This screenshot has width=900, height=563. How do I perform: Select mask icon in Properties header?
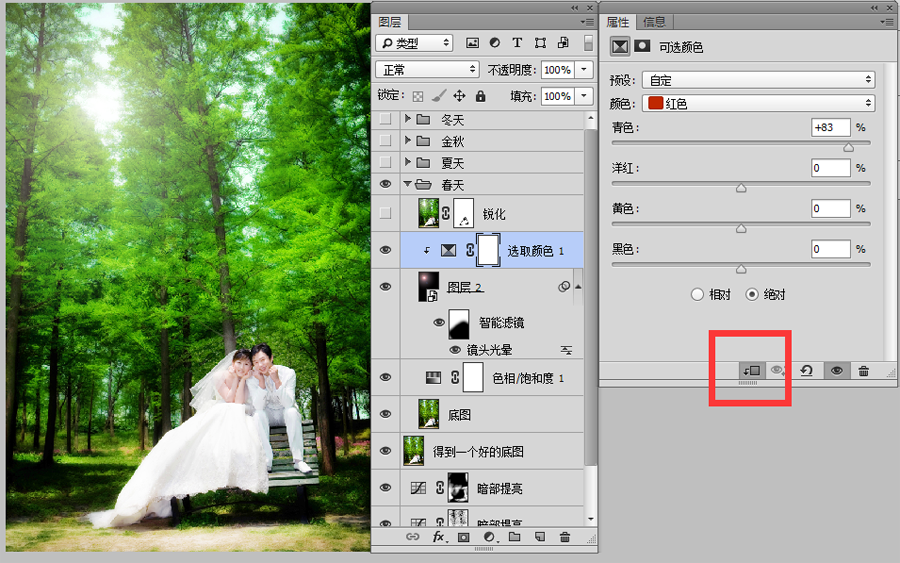(x=642, y=46)
